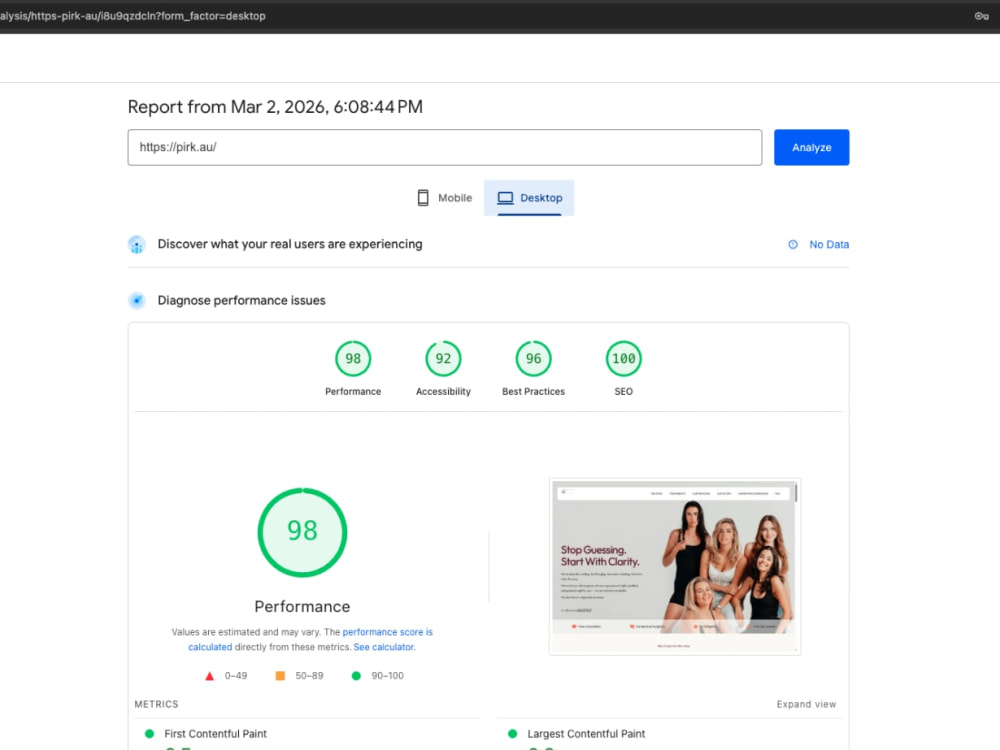Click the Diagnose performance issues icon
This screenshot has height=750, width=1000.
point(136,300)
